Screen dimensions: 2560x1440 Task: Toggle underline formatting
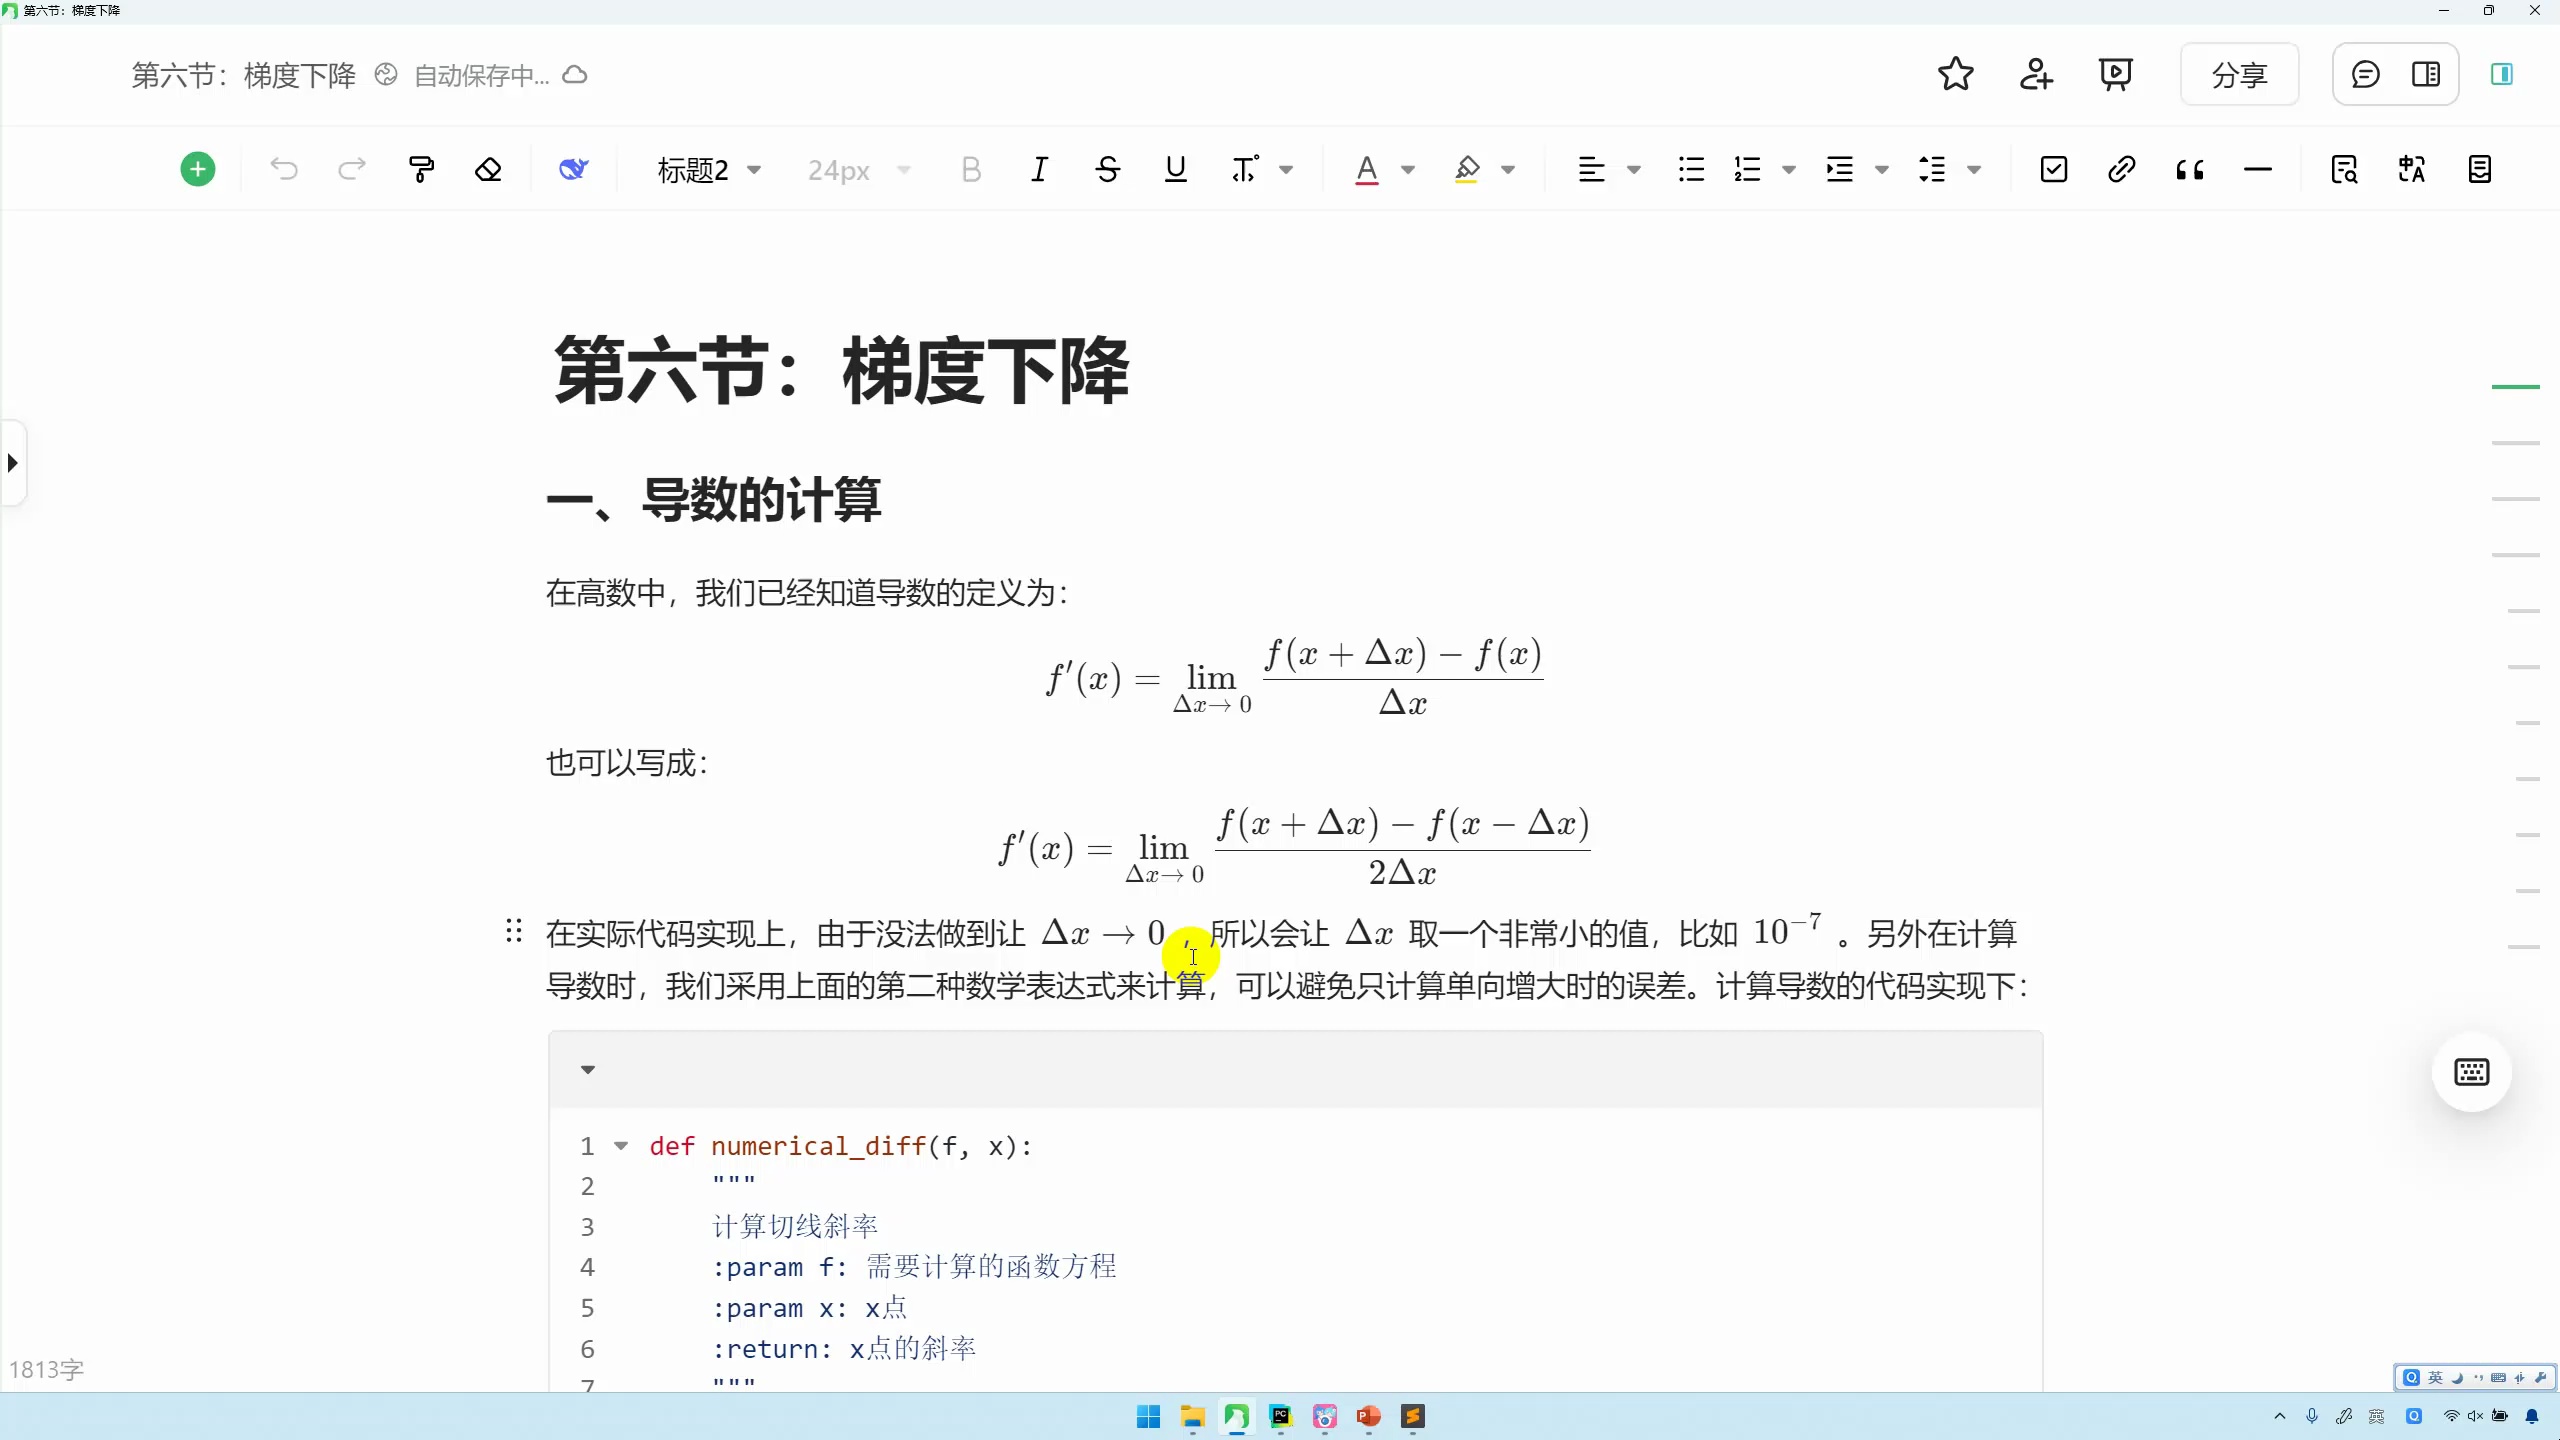tap(1175, 168)
